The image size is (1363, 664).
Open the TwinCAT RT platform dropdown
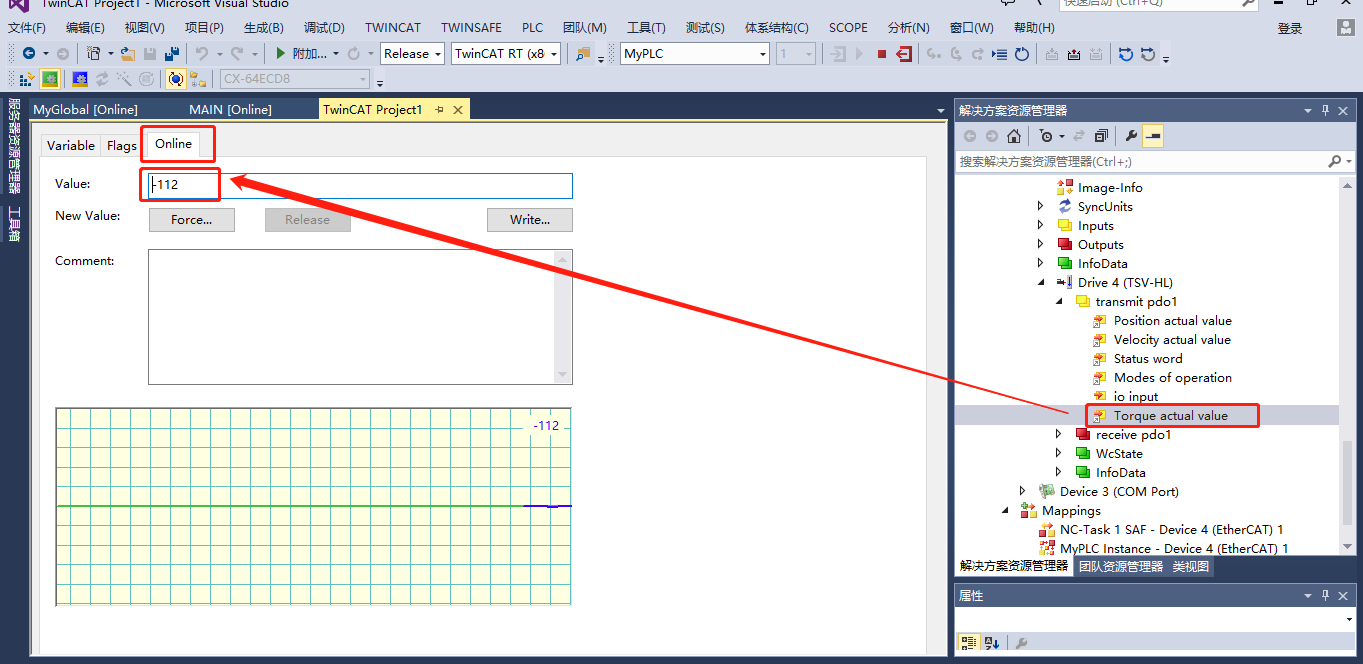click(x=506, y=54)
